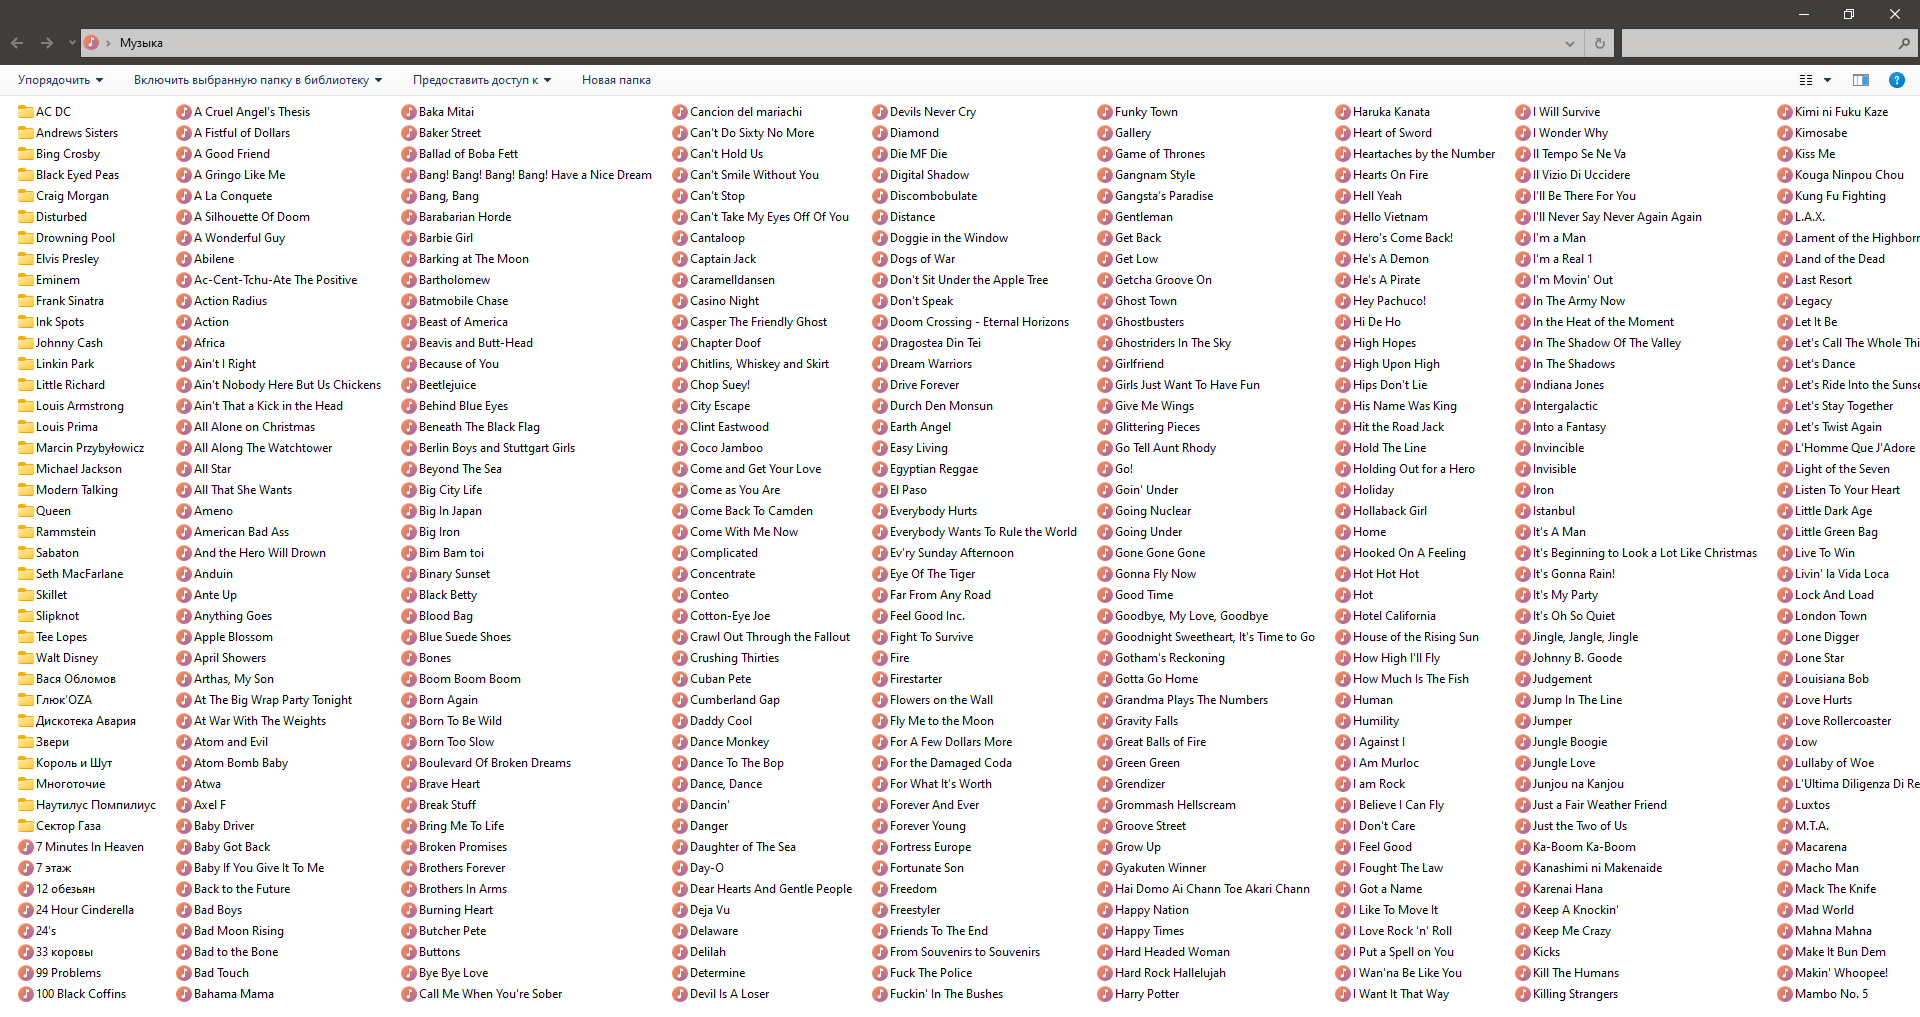Screen dimensions: 1920x1017
Task: Select the Frank Sinatra folder
Action: click(x=61, y=301)
